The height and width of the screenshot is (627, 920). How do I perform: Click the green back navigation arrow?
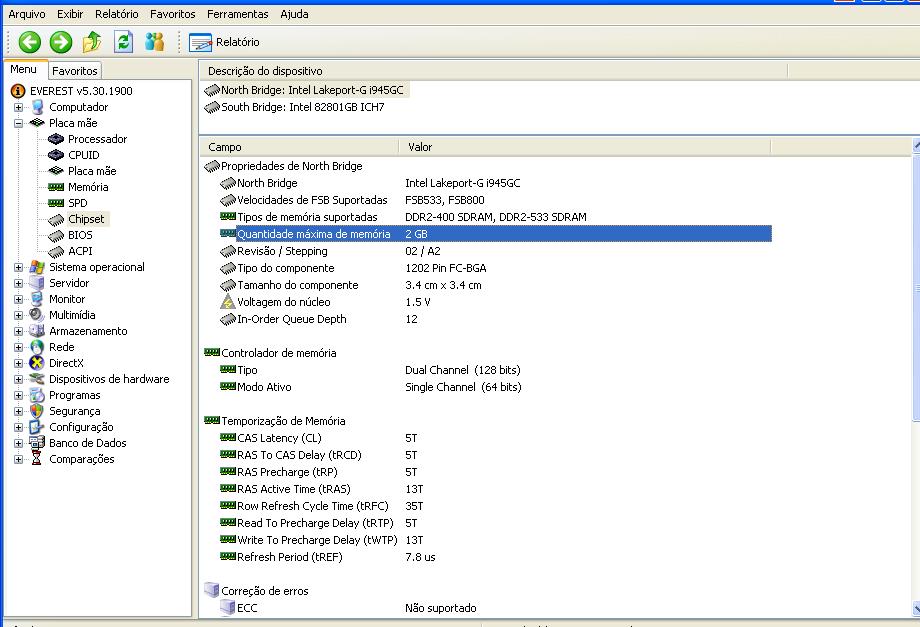point(28,42)
